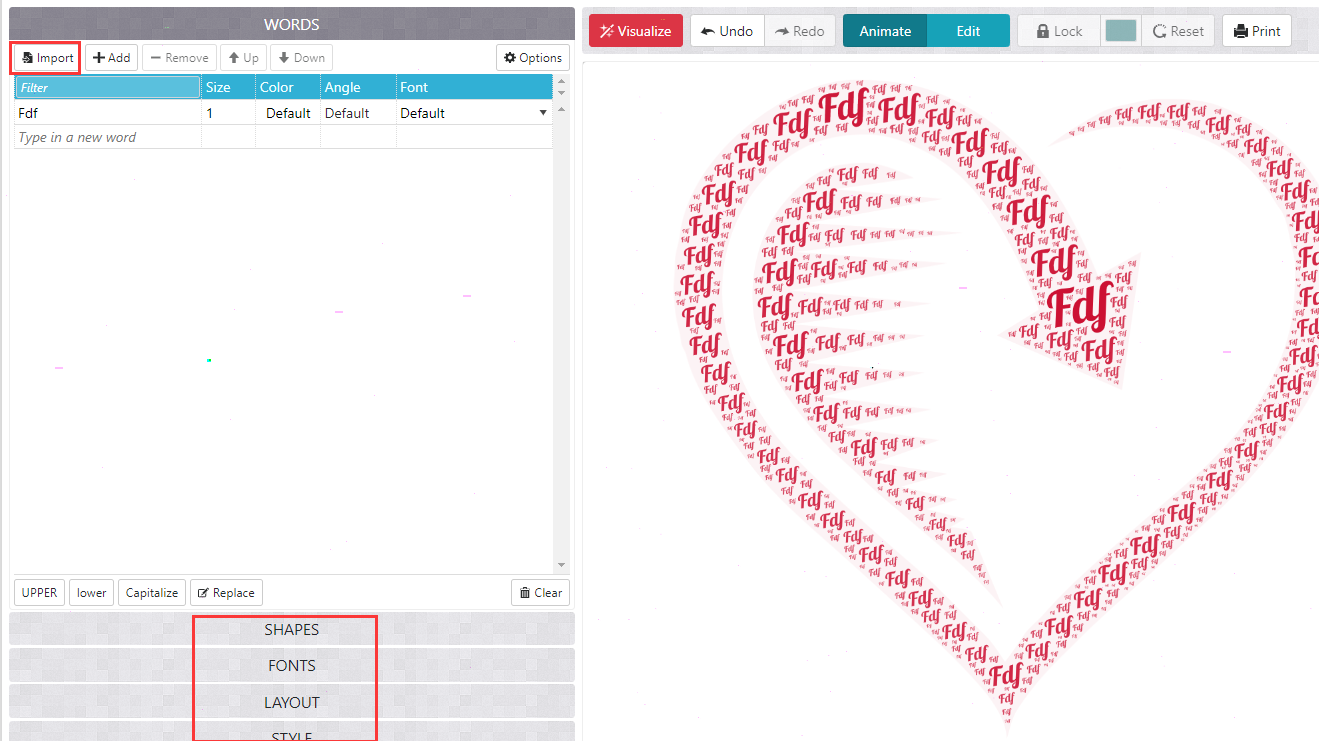Open the Replace words tool
The height and width of the screenshot is (741, 1319).
(226, 593)
